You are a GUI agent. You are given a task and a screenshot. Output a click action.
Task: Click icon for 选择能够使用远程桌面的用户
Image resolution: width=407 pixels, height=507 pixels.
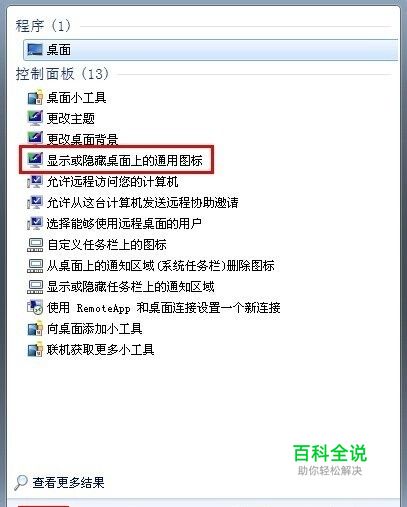point(35,223)
